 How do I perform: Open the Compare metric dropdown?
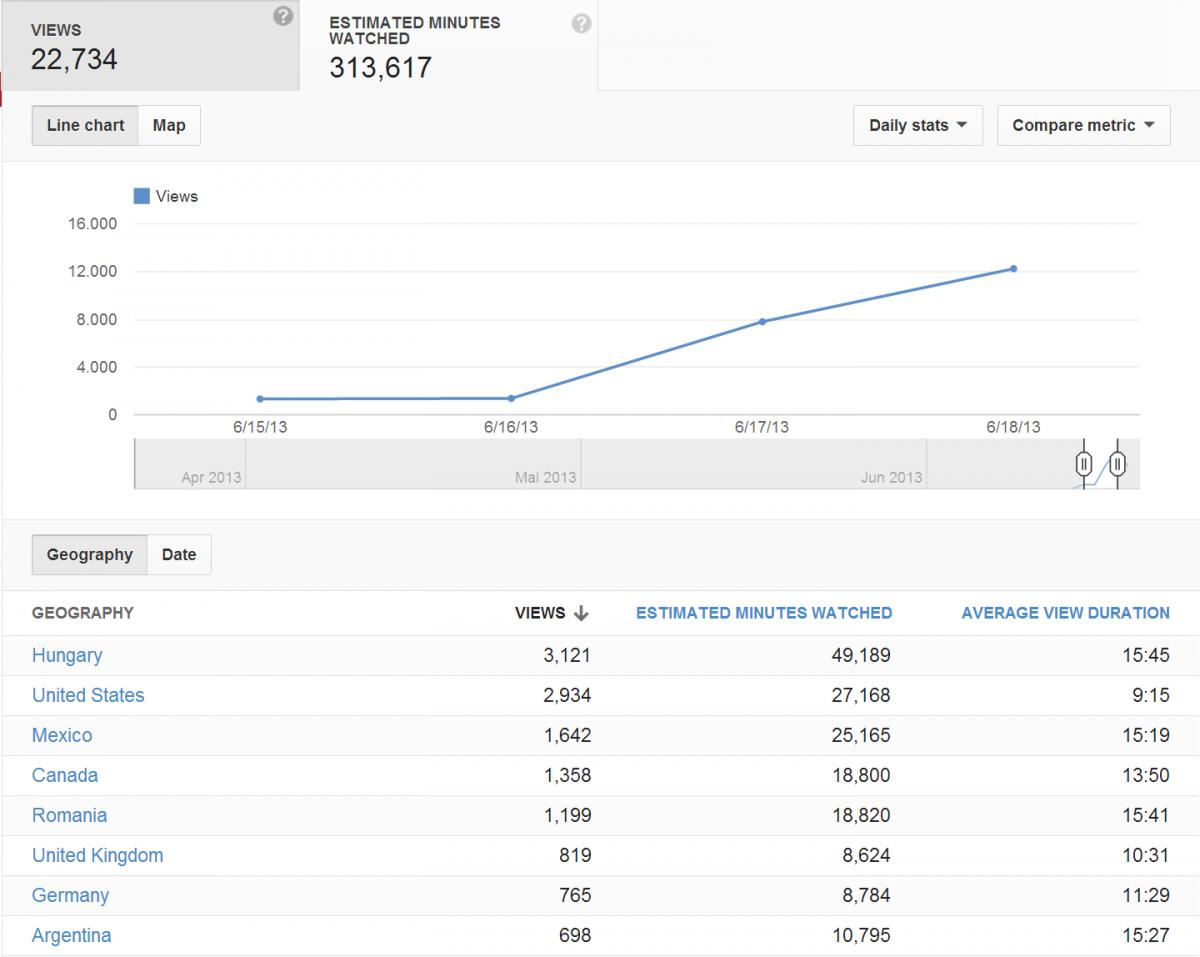(x=1083, y=125)
